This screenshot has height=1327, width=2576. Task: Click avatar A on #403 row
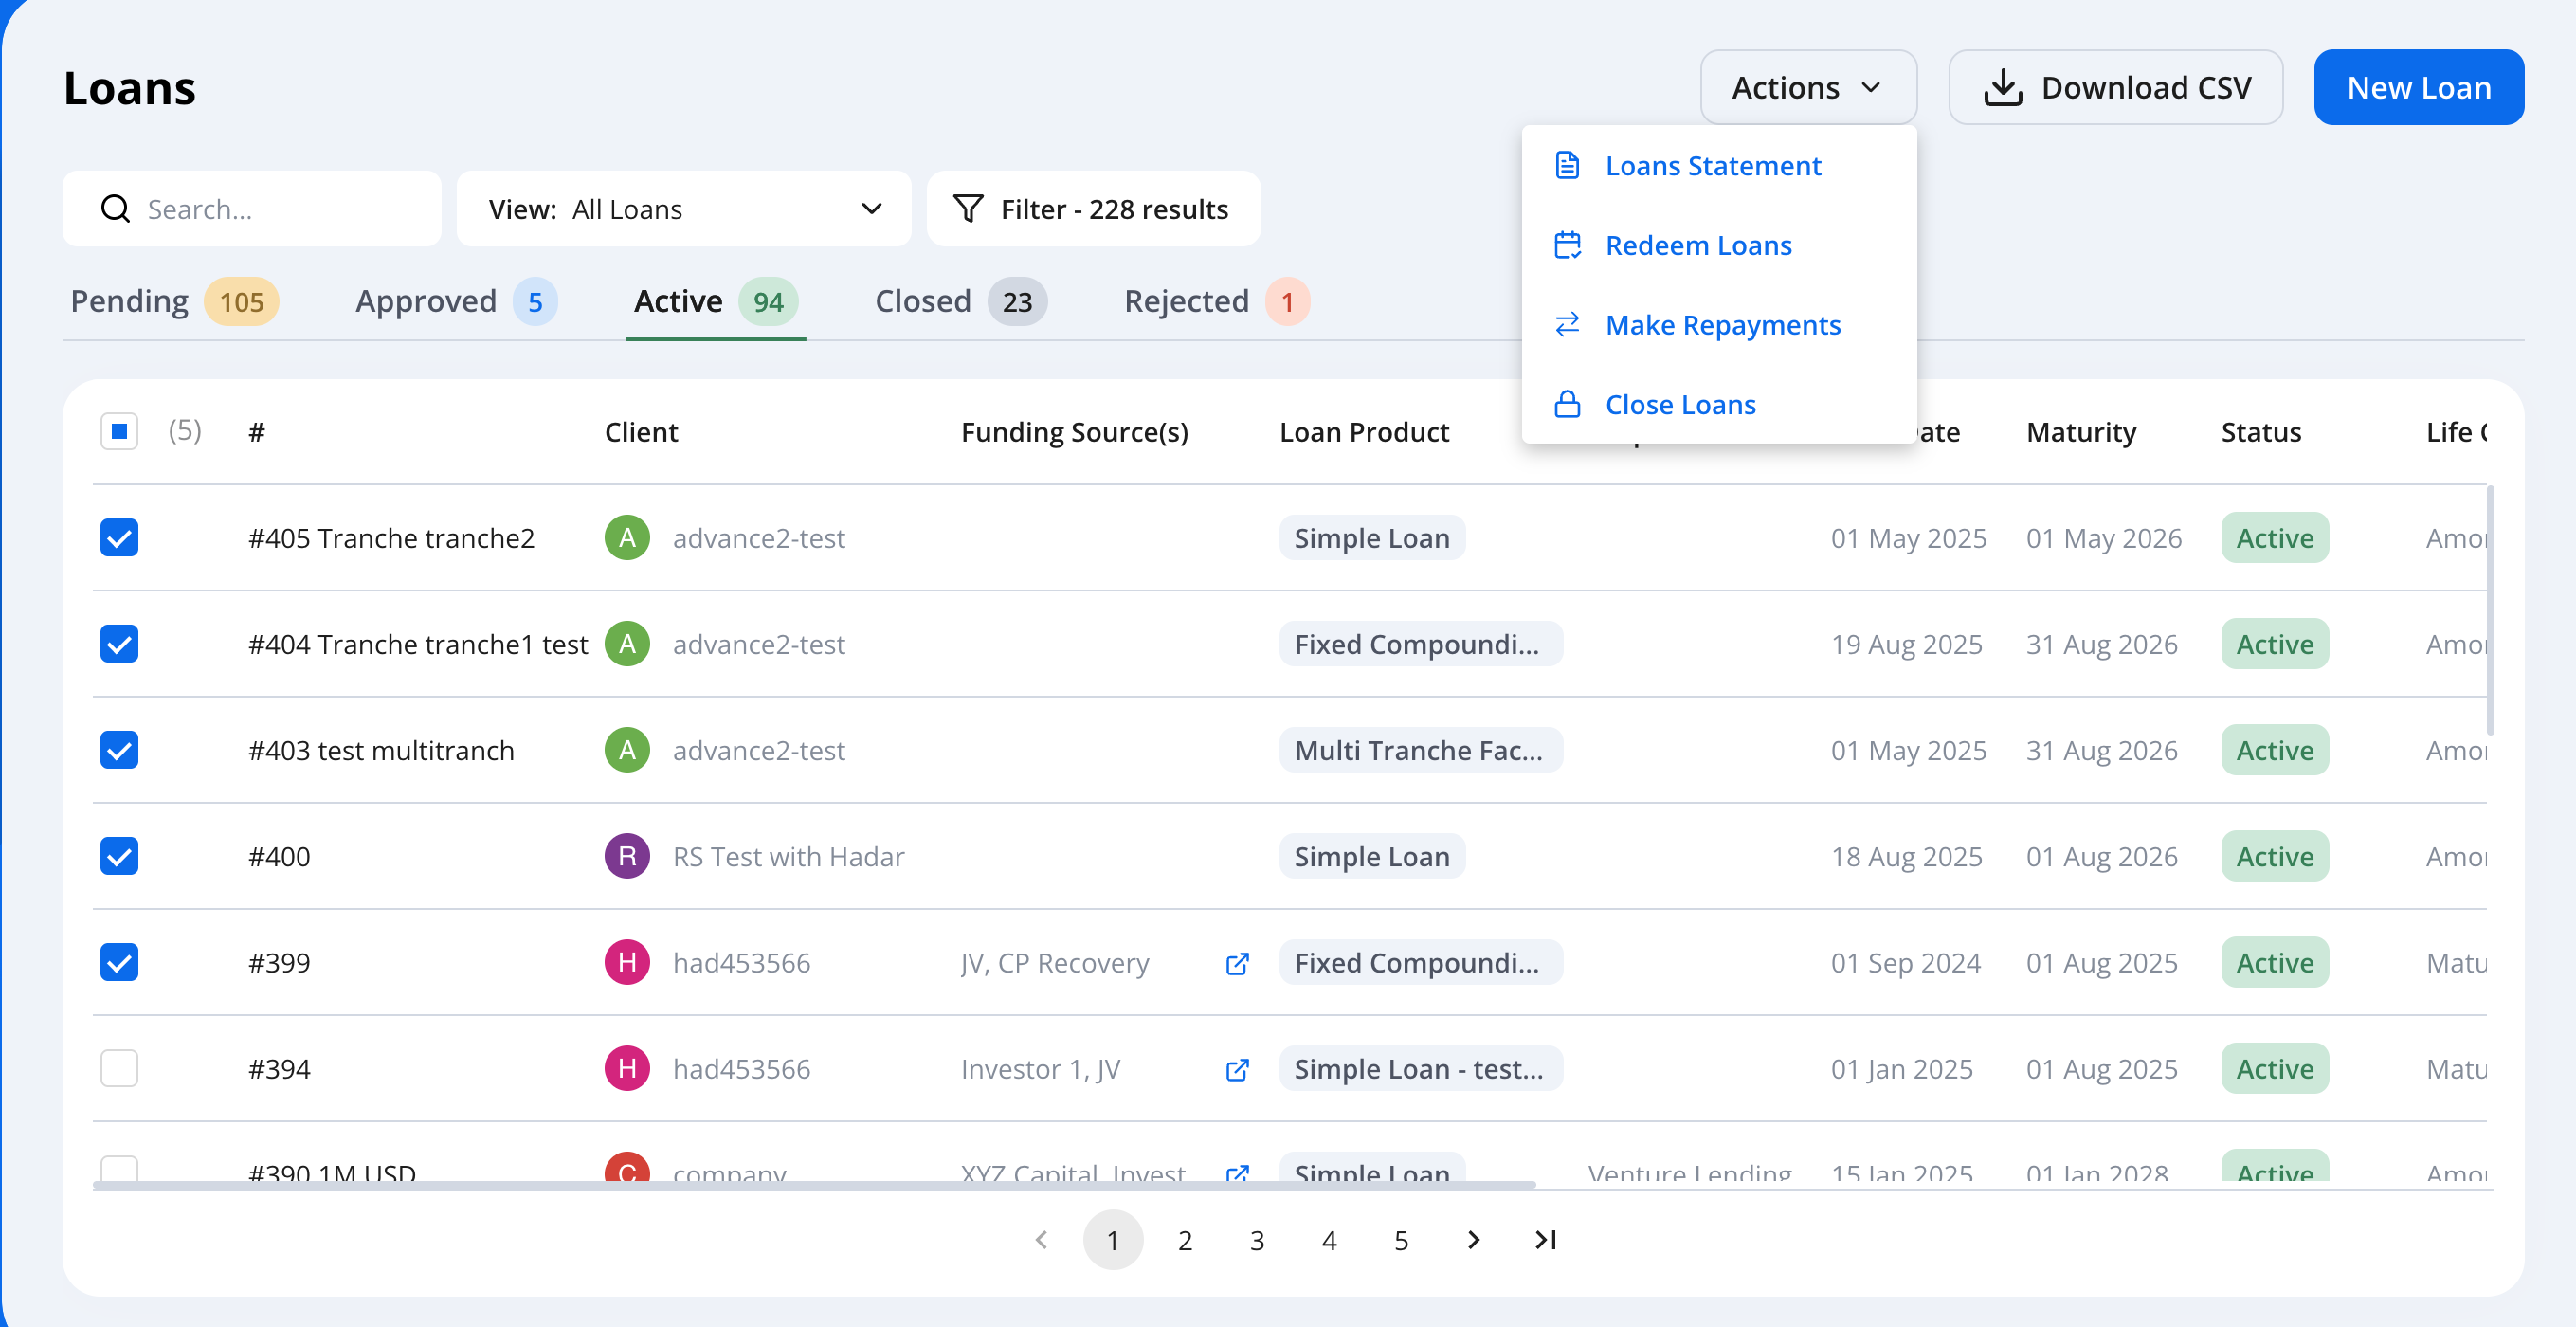click(627, 750)
